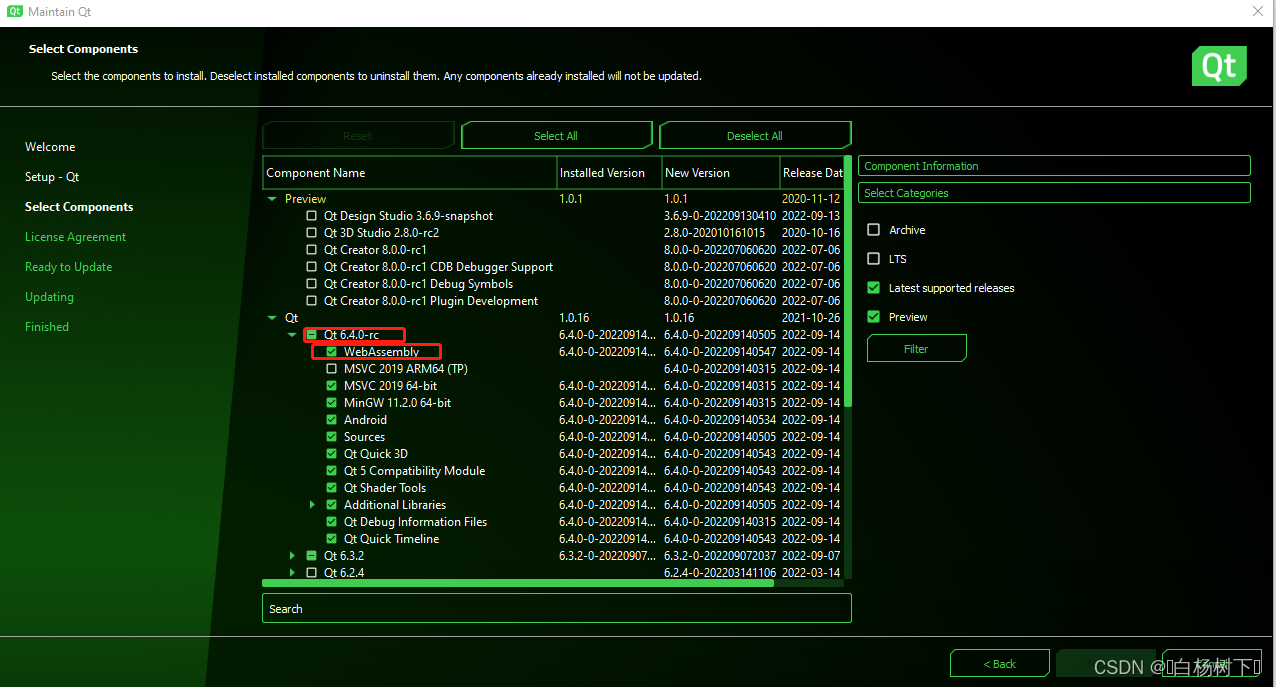Uncheck the WebAssembly component
This screenshot has width=1276, height=687.
[x=332, y=352]
